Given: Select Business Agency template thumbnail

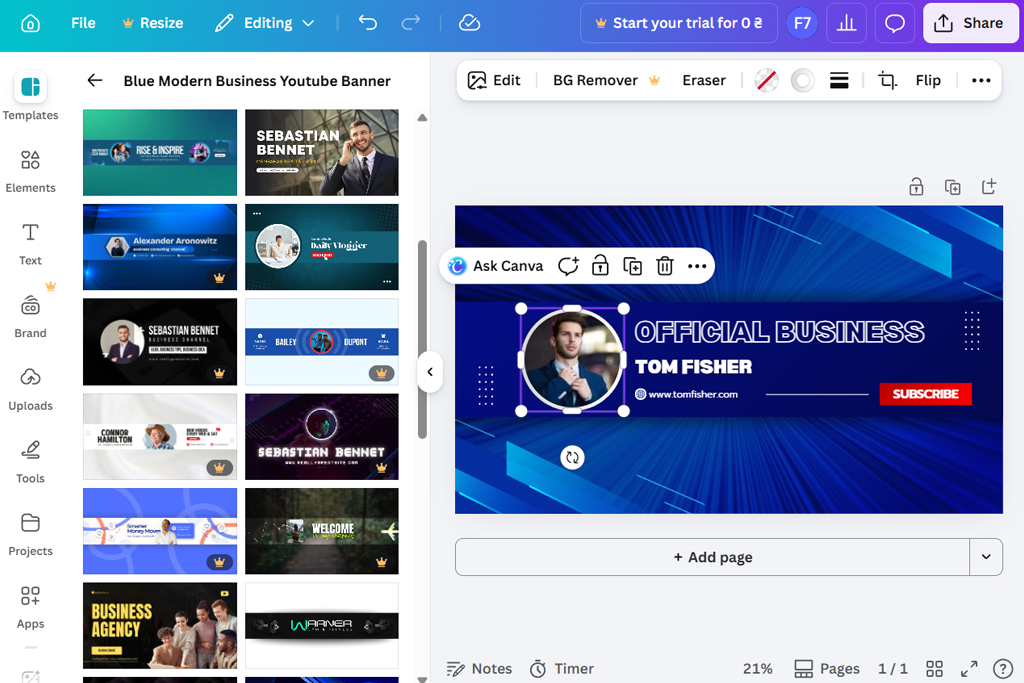Looking at the screenshot, I should pos(160,626).
